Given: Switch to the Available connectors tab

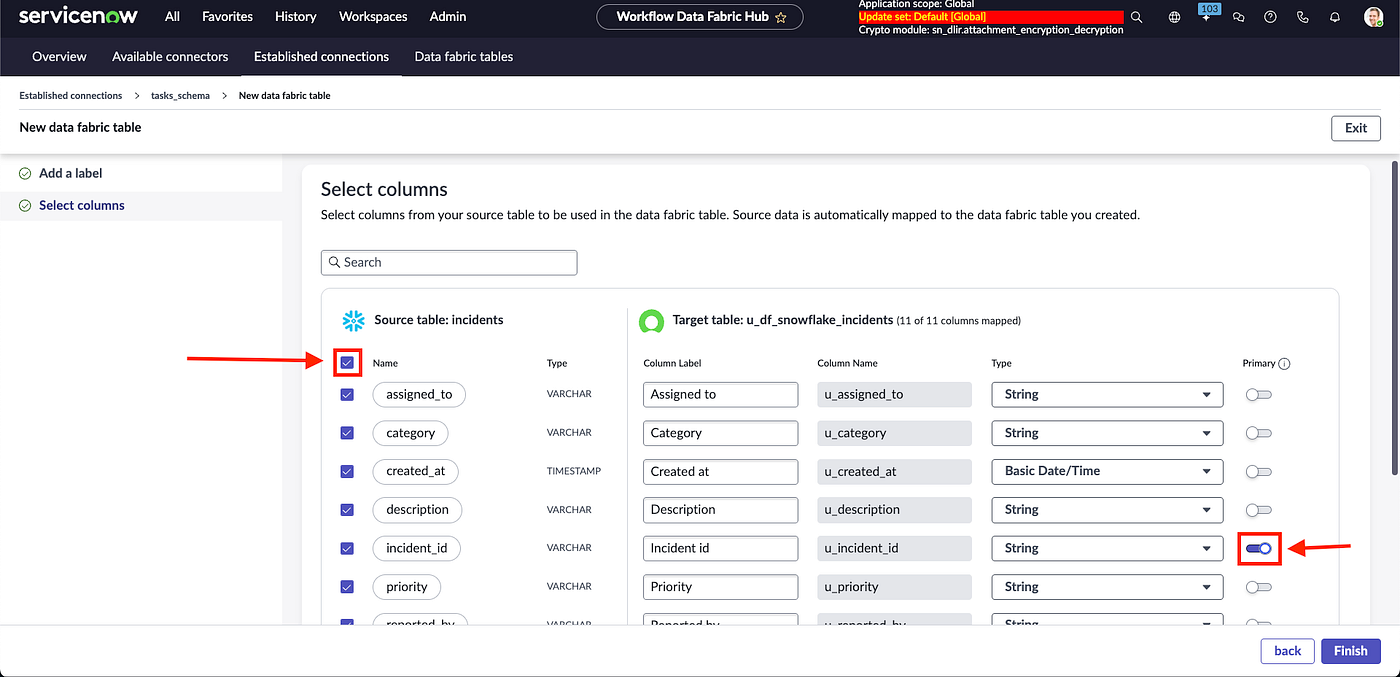Looking at the screenshot, I should pos(170,57).
